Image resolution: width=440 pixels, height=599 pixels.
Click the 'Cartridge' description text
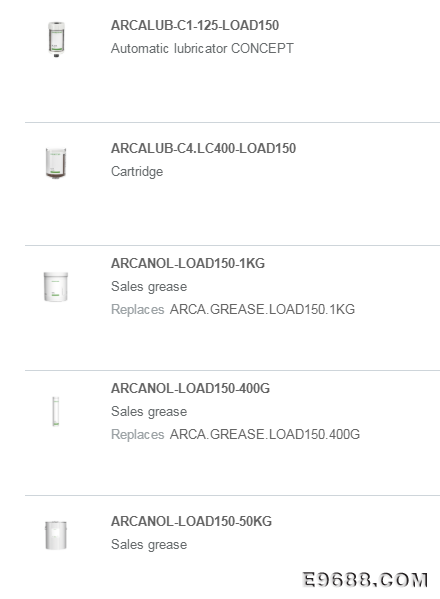tap(137, 172)
